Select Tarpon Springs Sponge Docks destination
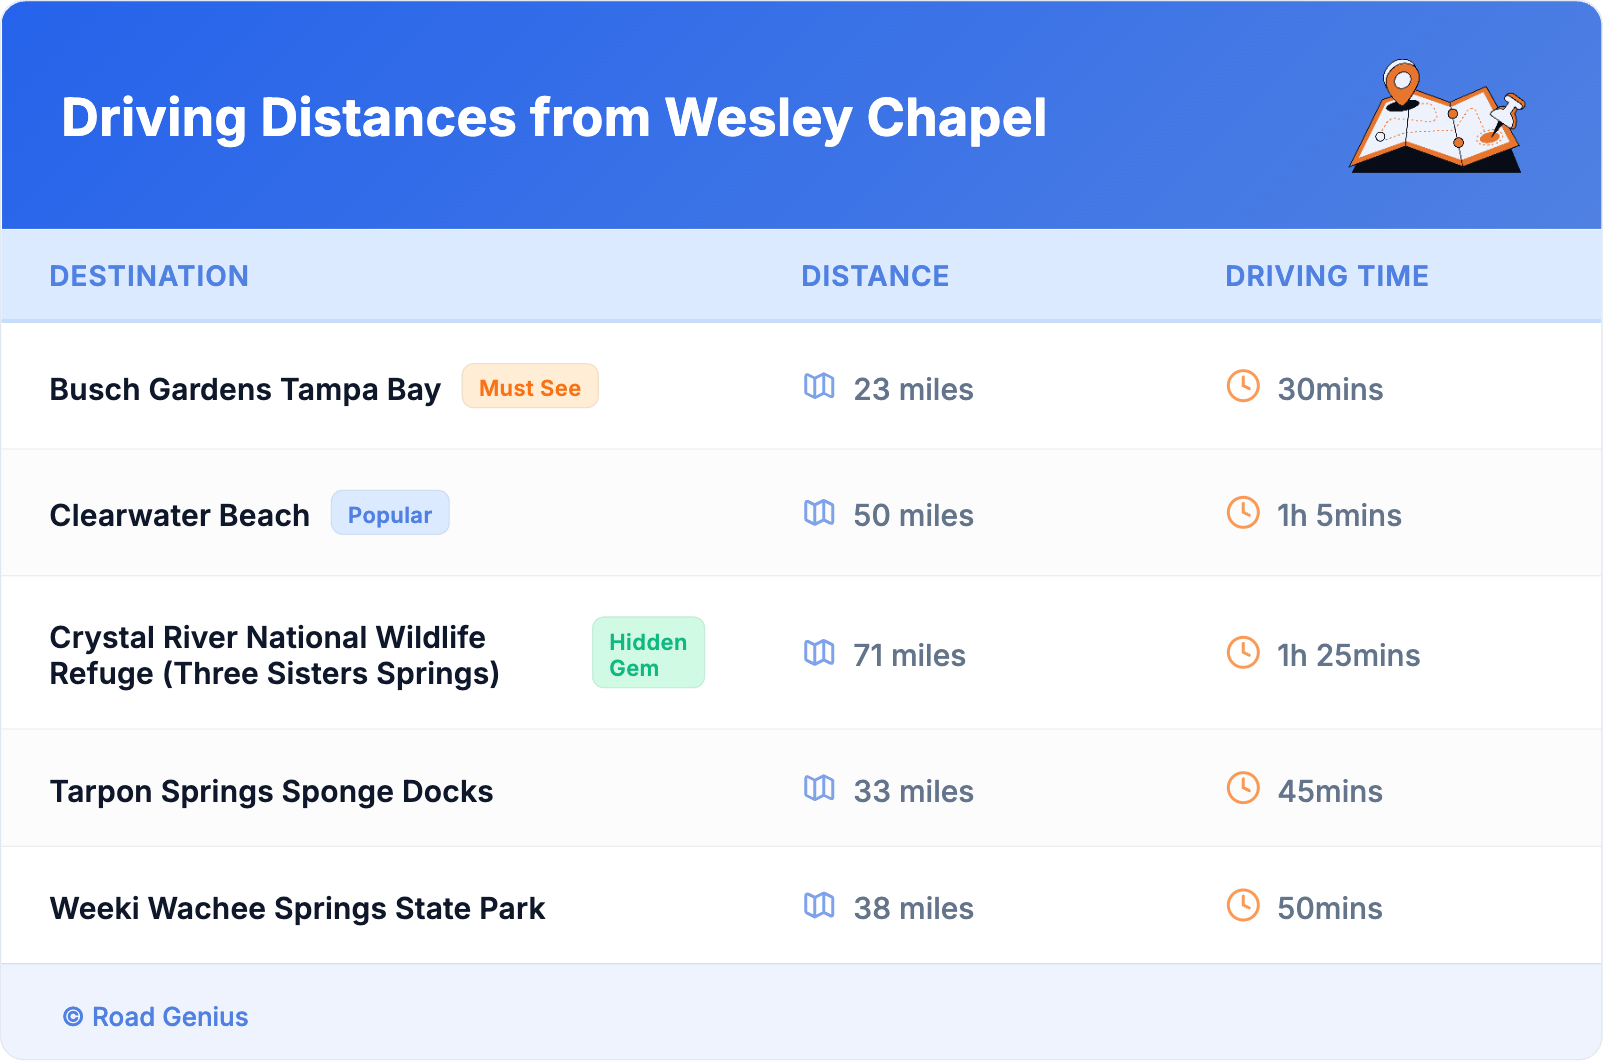Screen dimensions: 1604x1062 point(271,791)
